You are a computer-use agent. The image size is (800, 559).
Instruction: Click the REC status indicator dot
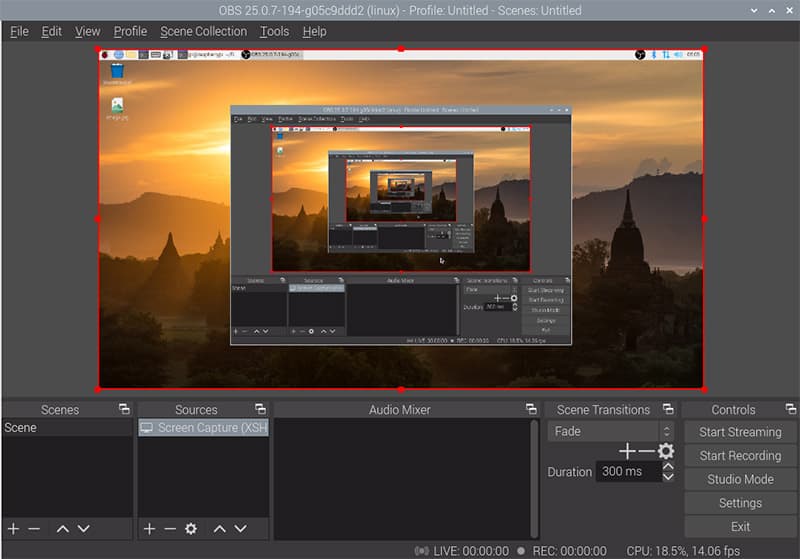click(x=521, y=551)
